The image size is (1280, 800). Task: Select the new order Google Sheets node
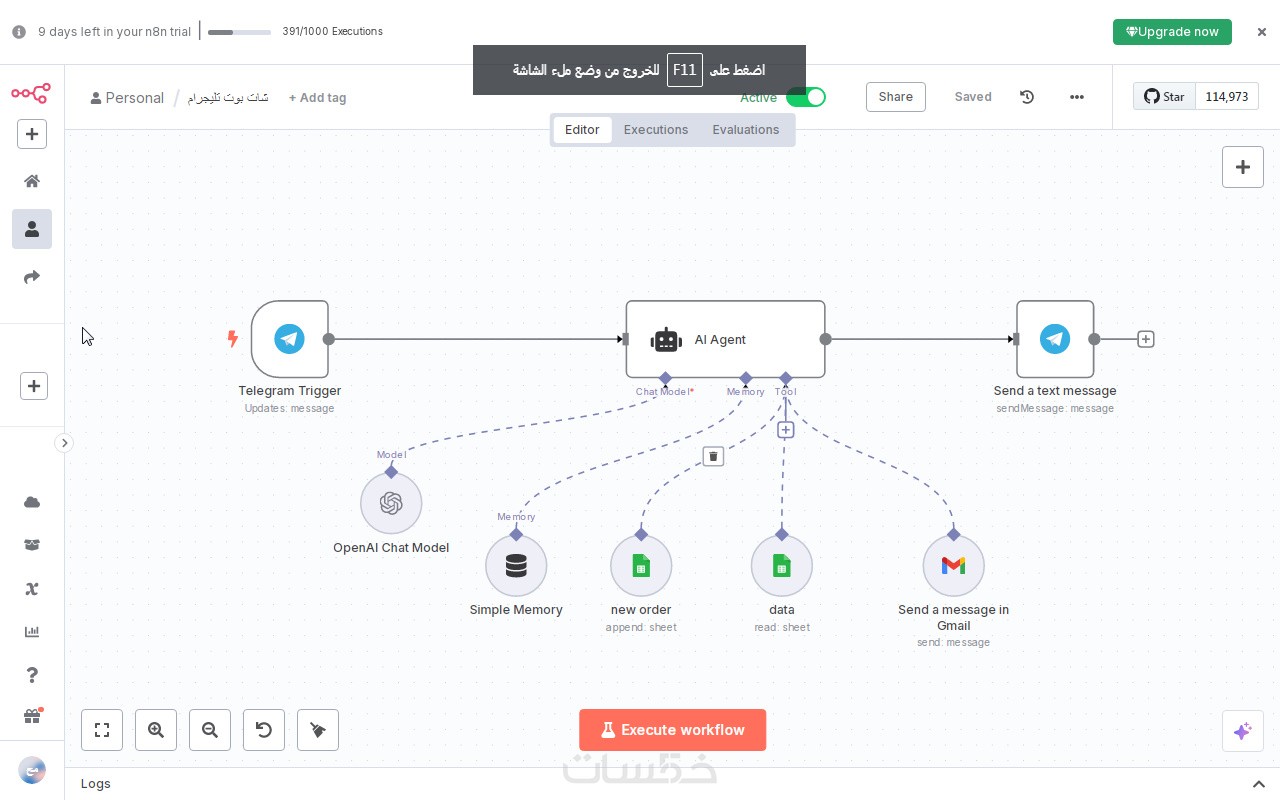pos(641,566)
